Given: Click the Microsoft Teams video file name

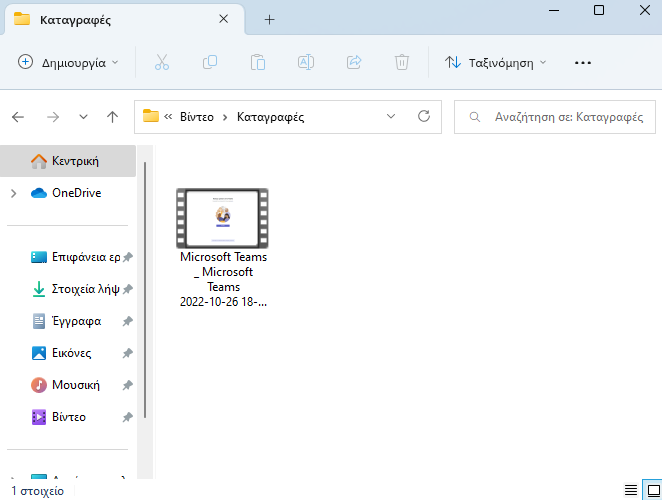Looking at the screenshot, I should [223, 280].
